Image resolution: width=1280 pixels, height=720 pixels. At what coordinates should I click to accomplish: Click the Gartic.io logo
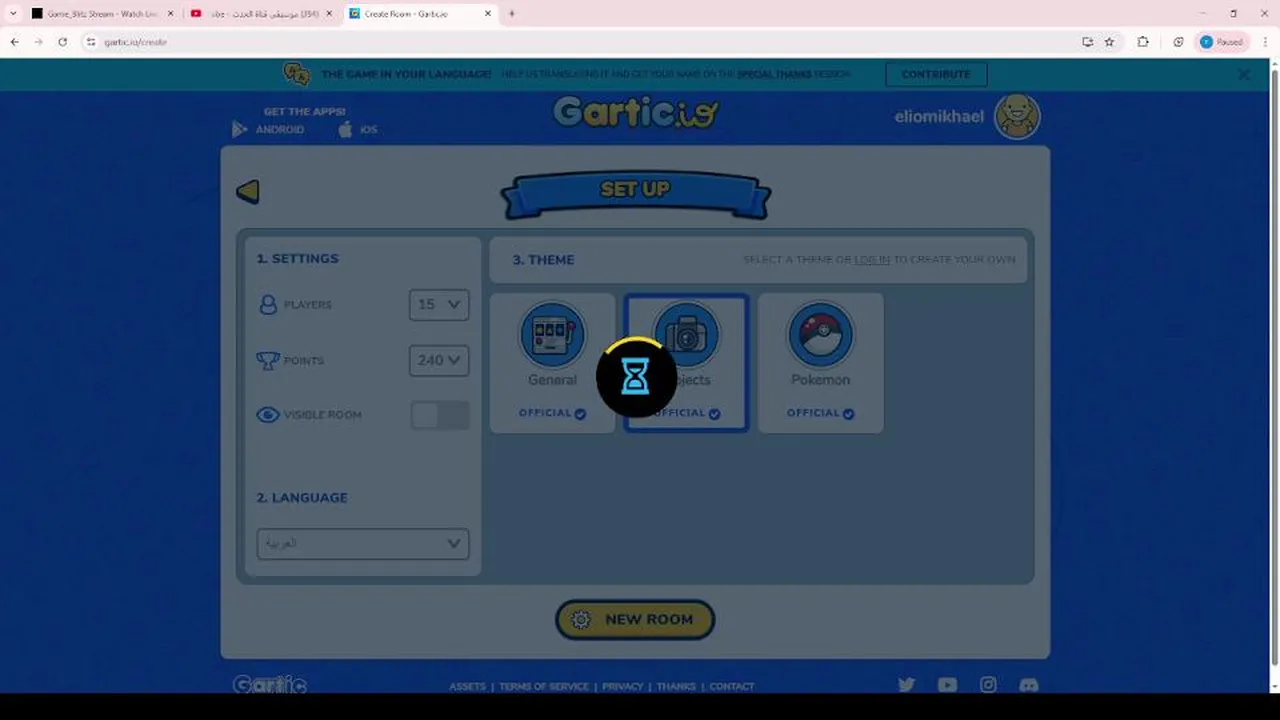pos(635,112)
